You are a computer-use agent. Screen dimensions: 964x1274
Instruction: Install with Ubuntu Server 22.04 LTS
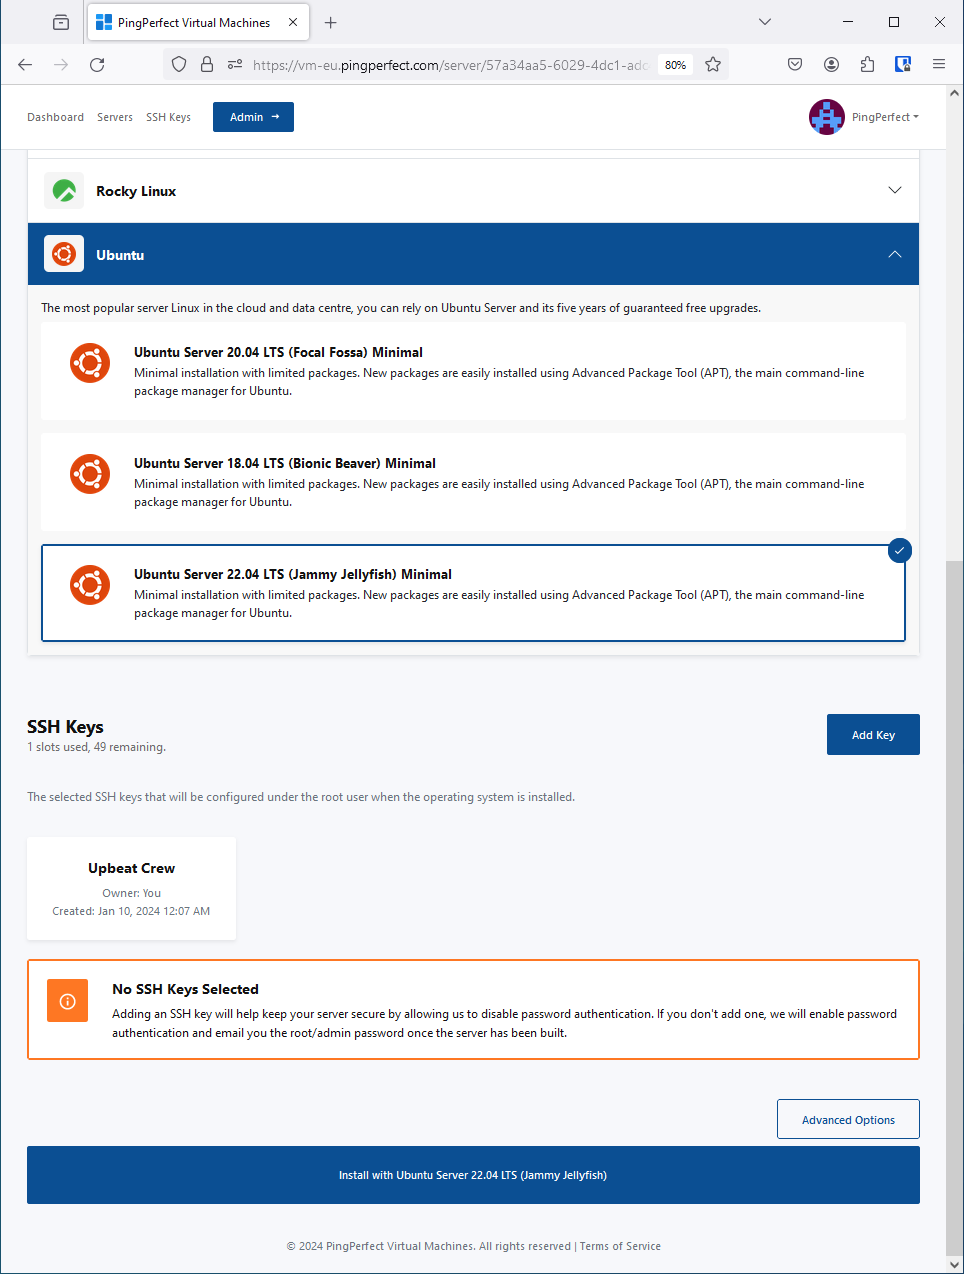[473, 1175]
